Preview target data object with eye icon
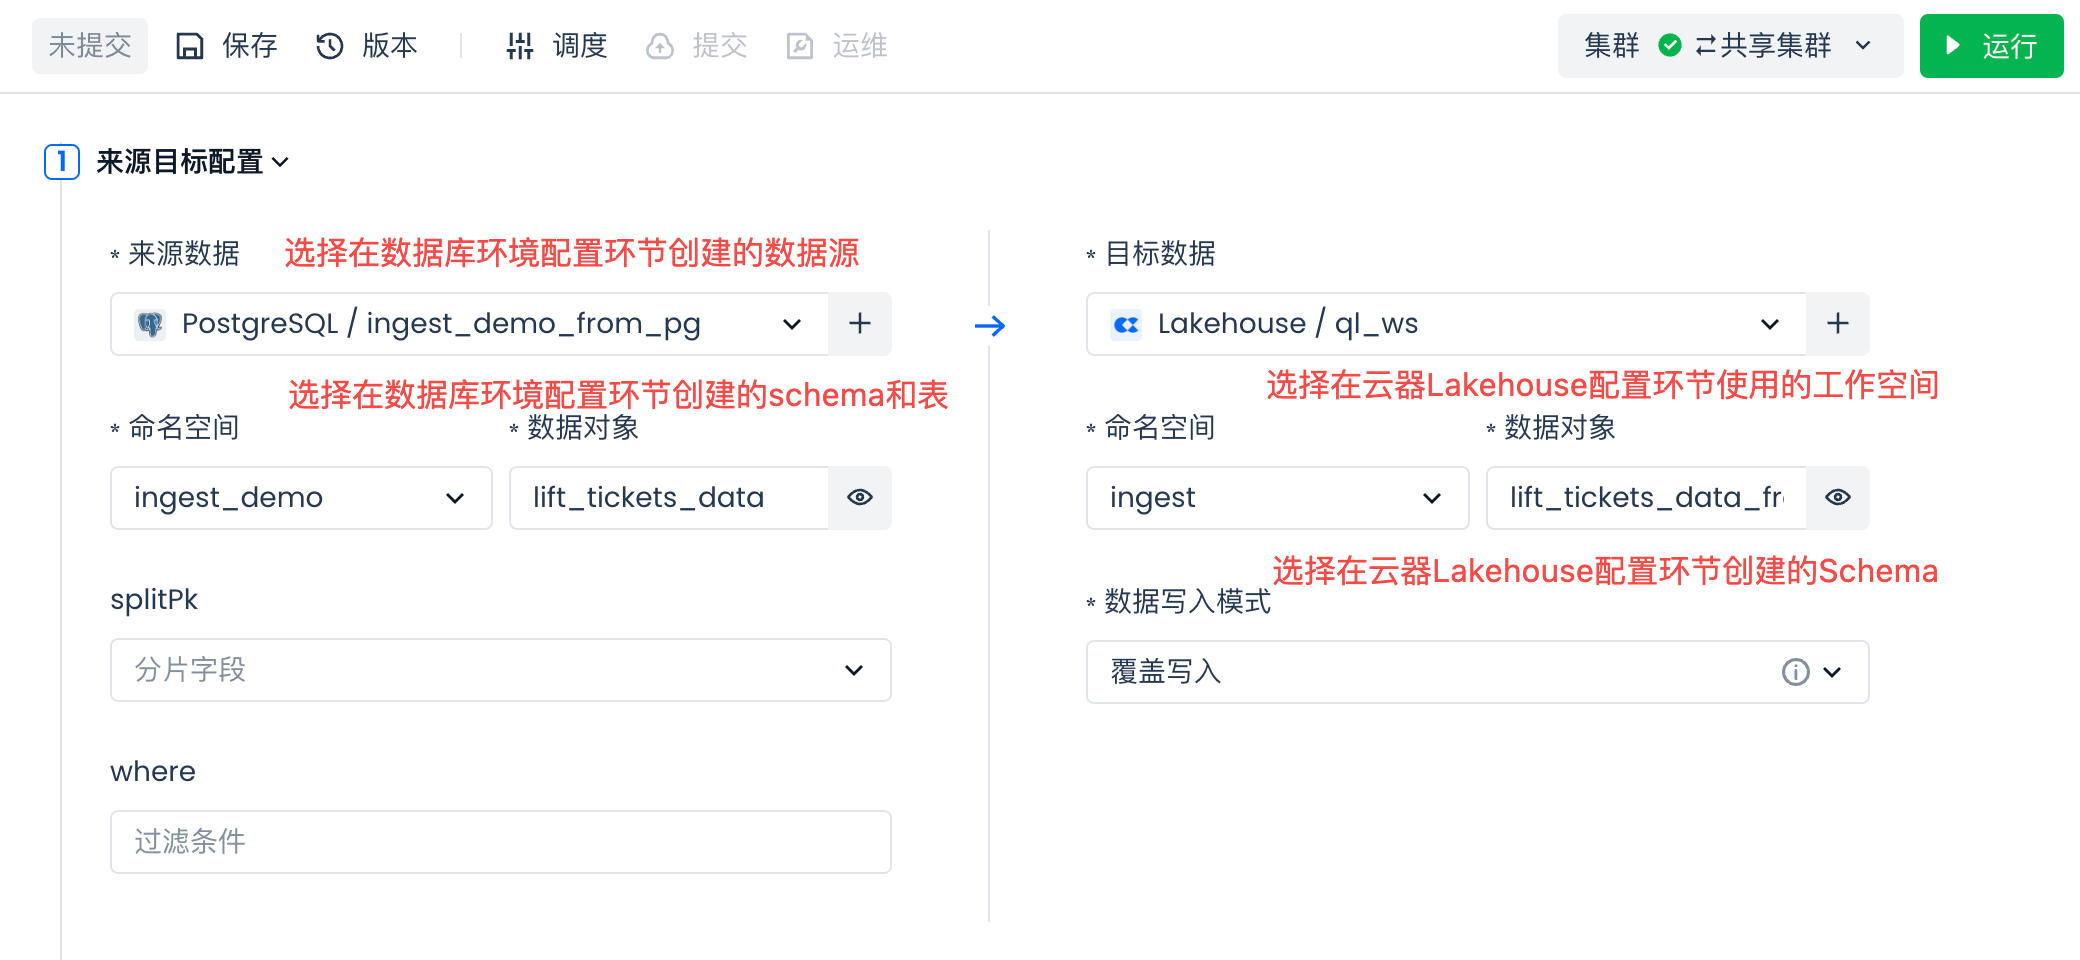 (1837, 498)
